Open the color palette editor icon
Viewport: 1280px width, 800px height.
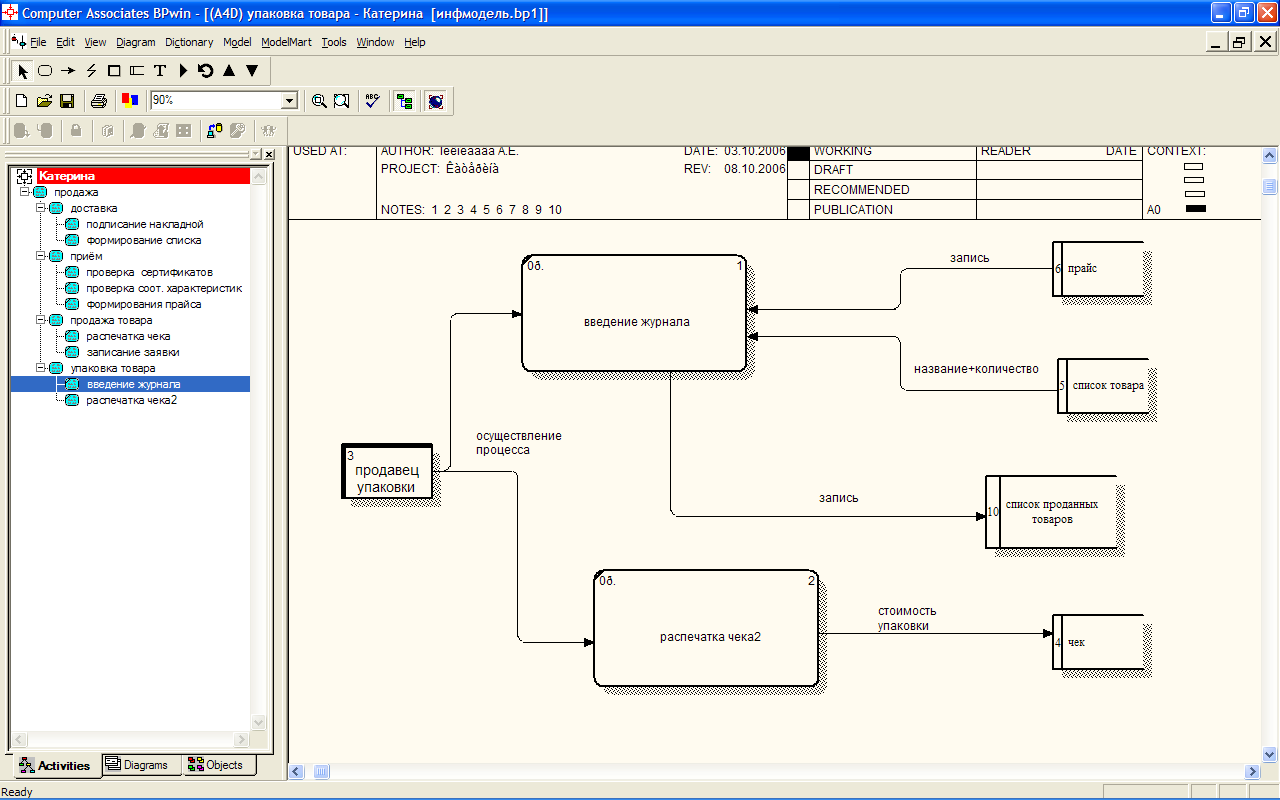point(129,101)
